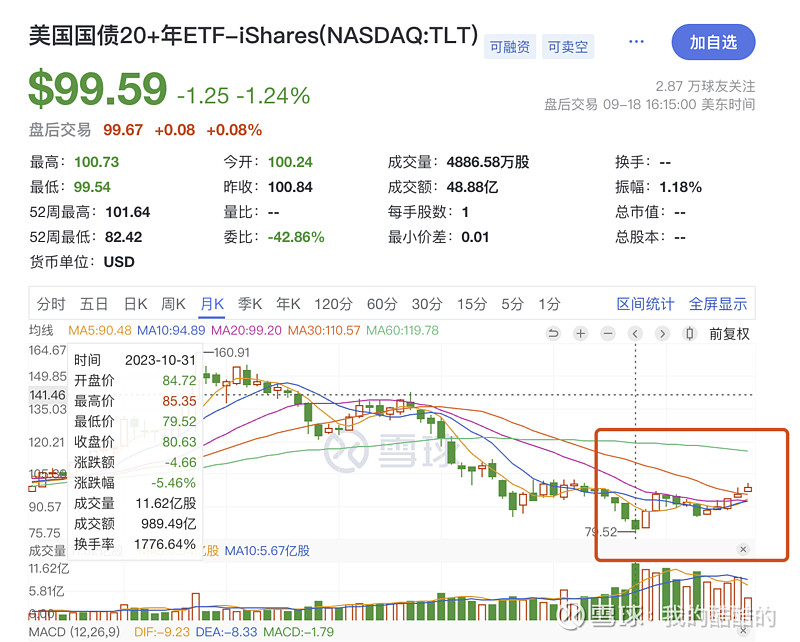Image resolution: width=800 pixels, height=642 pixels.
Task: Click the DIF:-9.23 value
Action: coord(162,632)
